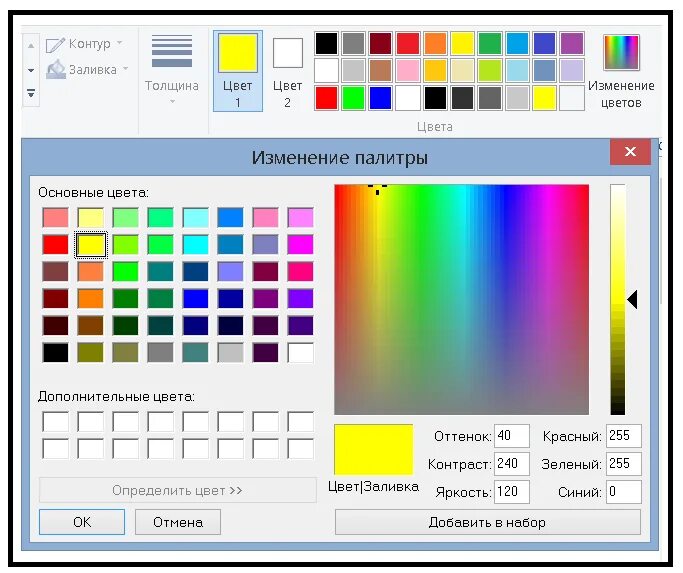Image resolution: width=683 pixels, height=573 pixels.
Task: Click the vertical luminance gradient bar
Action: point(618,299)
